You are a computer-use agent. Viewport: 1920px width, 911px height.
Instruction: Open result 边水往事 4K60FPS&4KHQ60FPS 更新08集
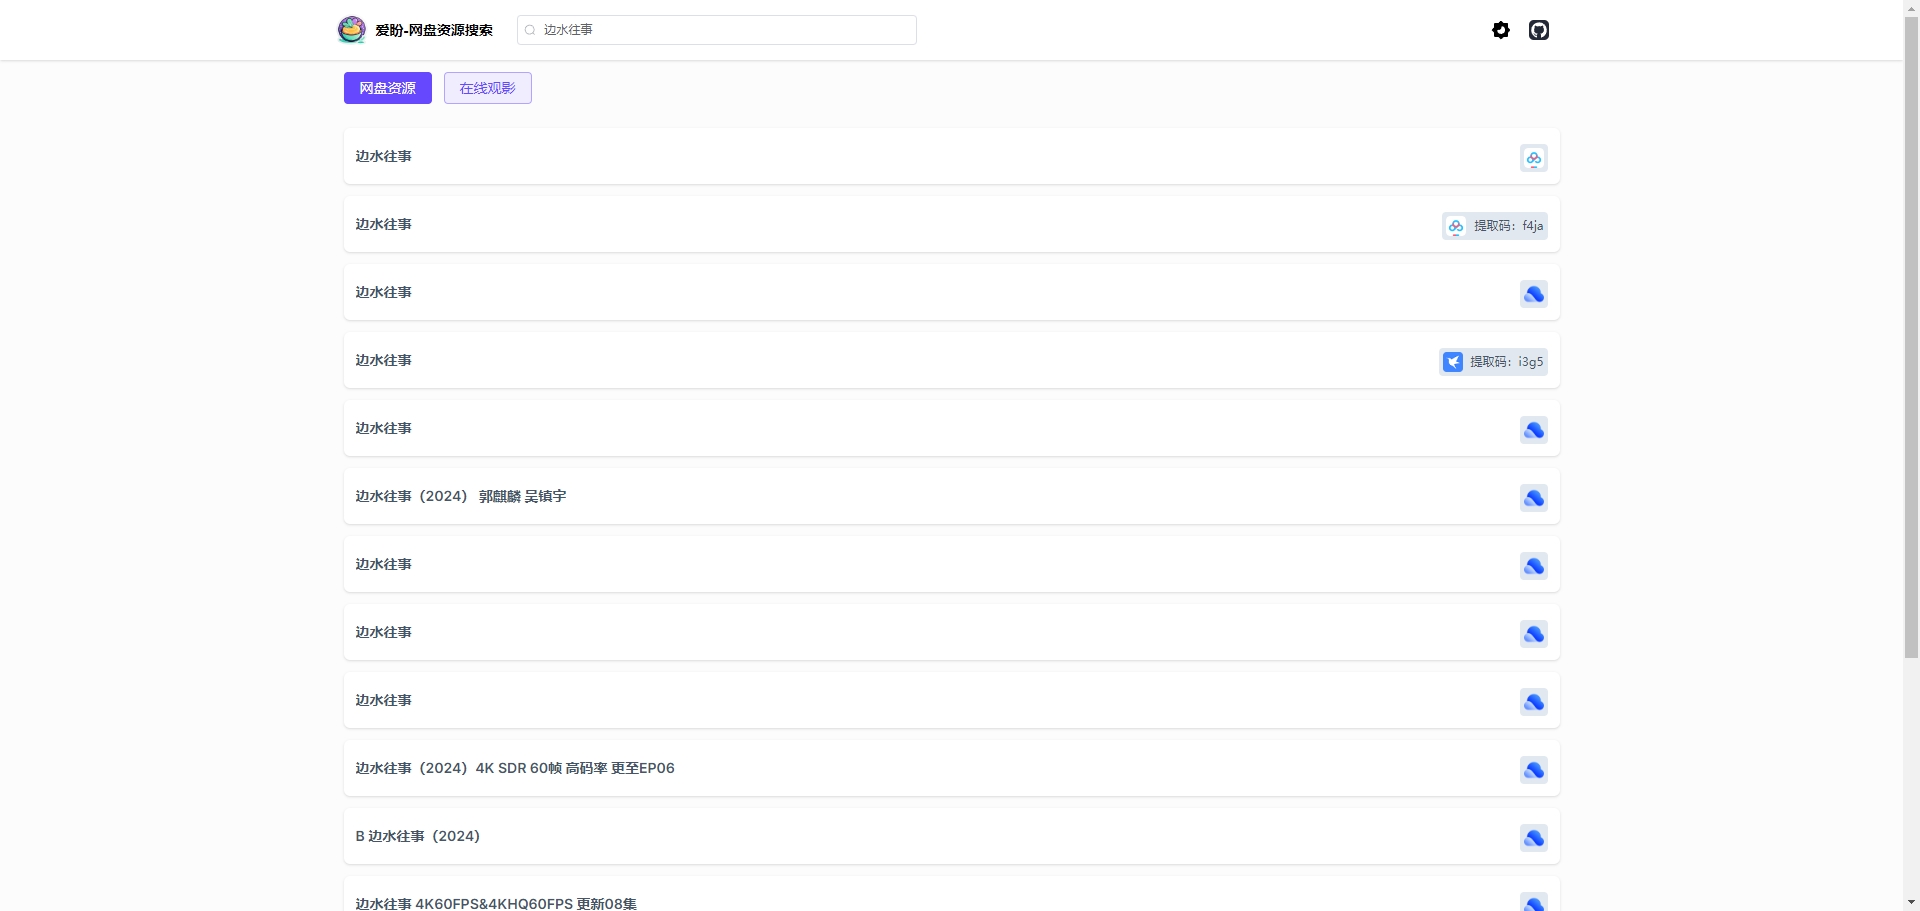952,894
